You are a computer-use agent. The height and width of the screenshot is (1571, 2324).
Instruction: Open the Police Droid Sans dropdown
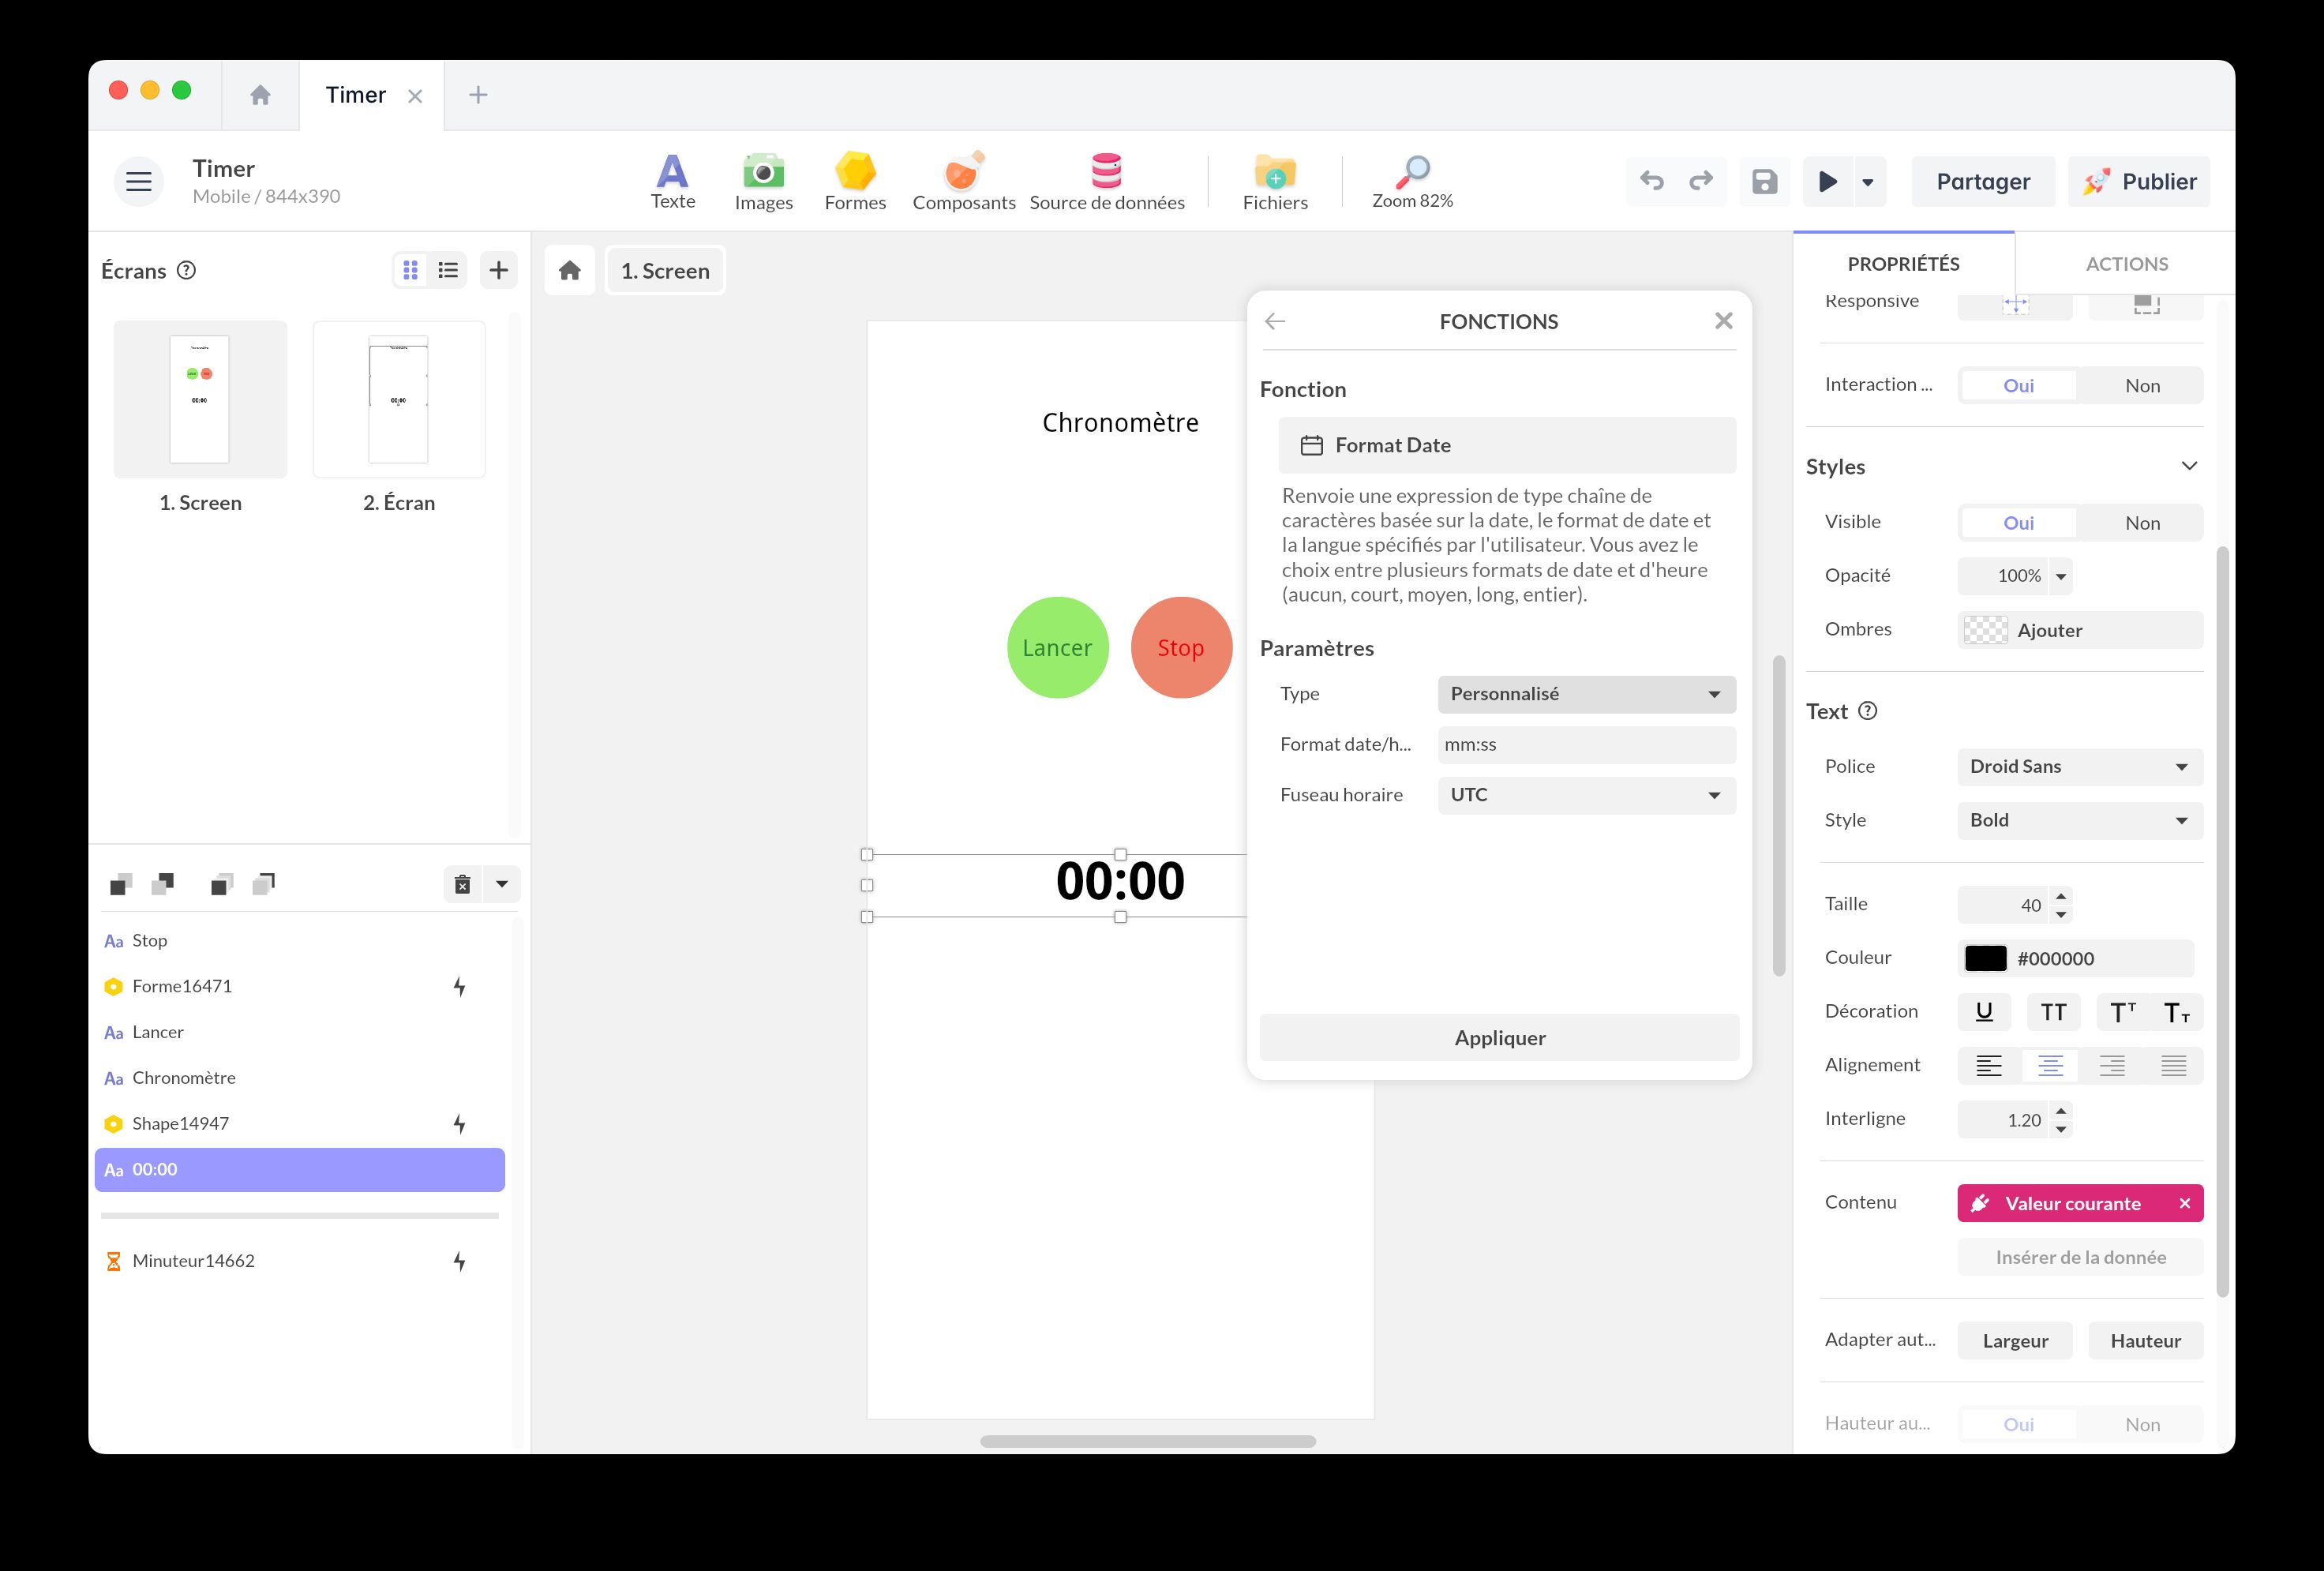(2079, 767)
